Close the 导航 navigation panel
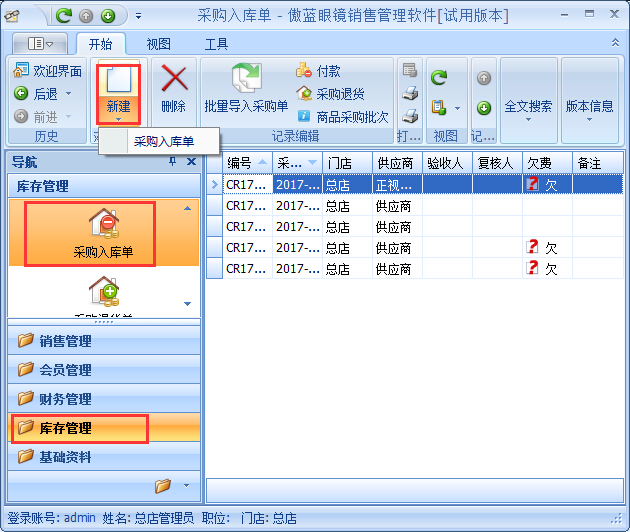Screen dimensions: 630x532 pyautogui.click(x=192, y=162)
